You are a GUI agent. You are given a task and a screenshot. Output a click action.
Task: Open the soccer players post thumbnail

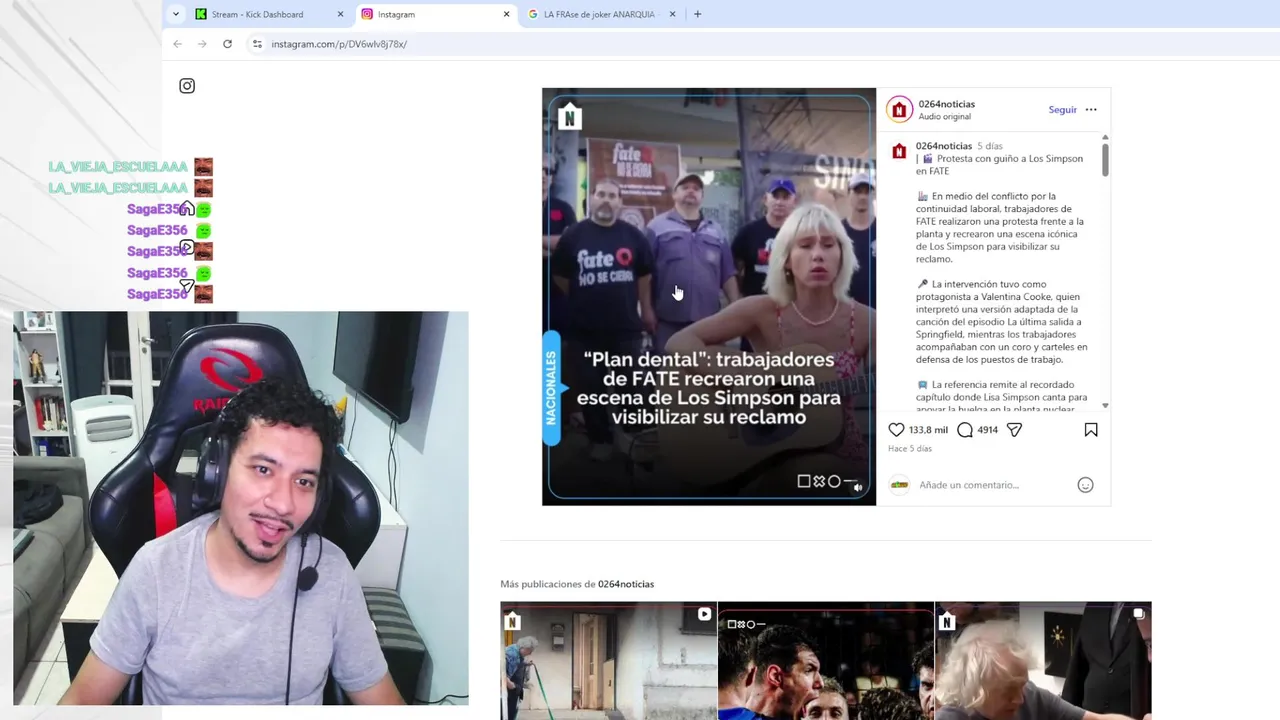click(825, 661)
